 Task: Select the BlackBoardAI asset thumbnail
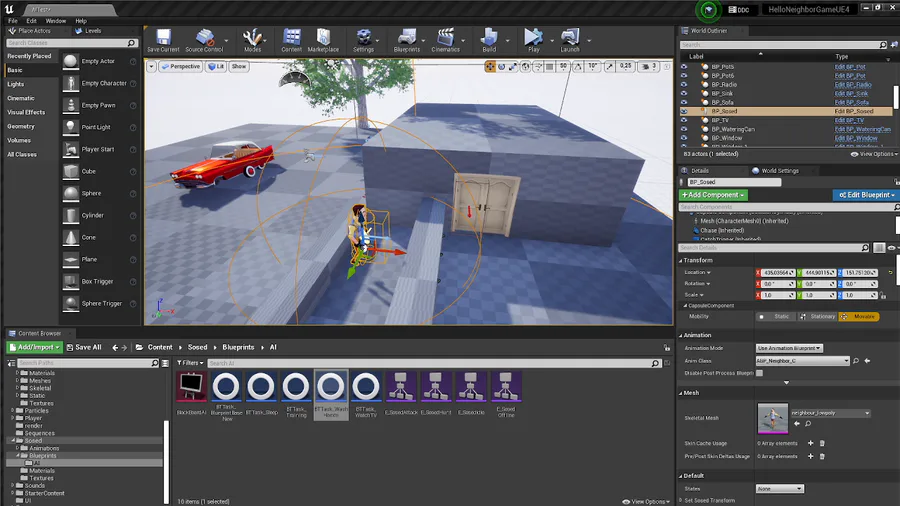(191, 387)
